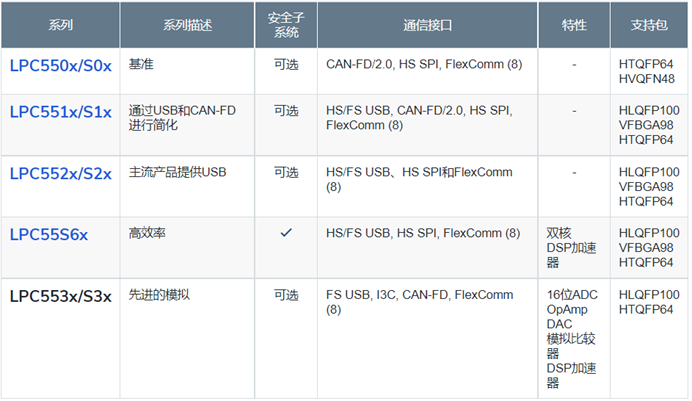Click the 基准 description cell
The width and height of the screenshot is (692, 401).
pos(142,64)
